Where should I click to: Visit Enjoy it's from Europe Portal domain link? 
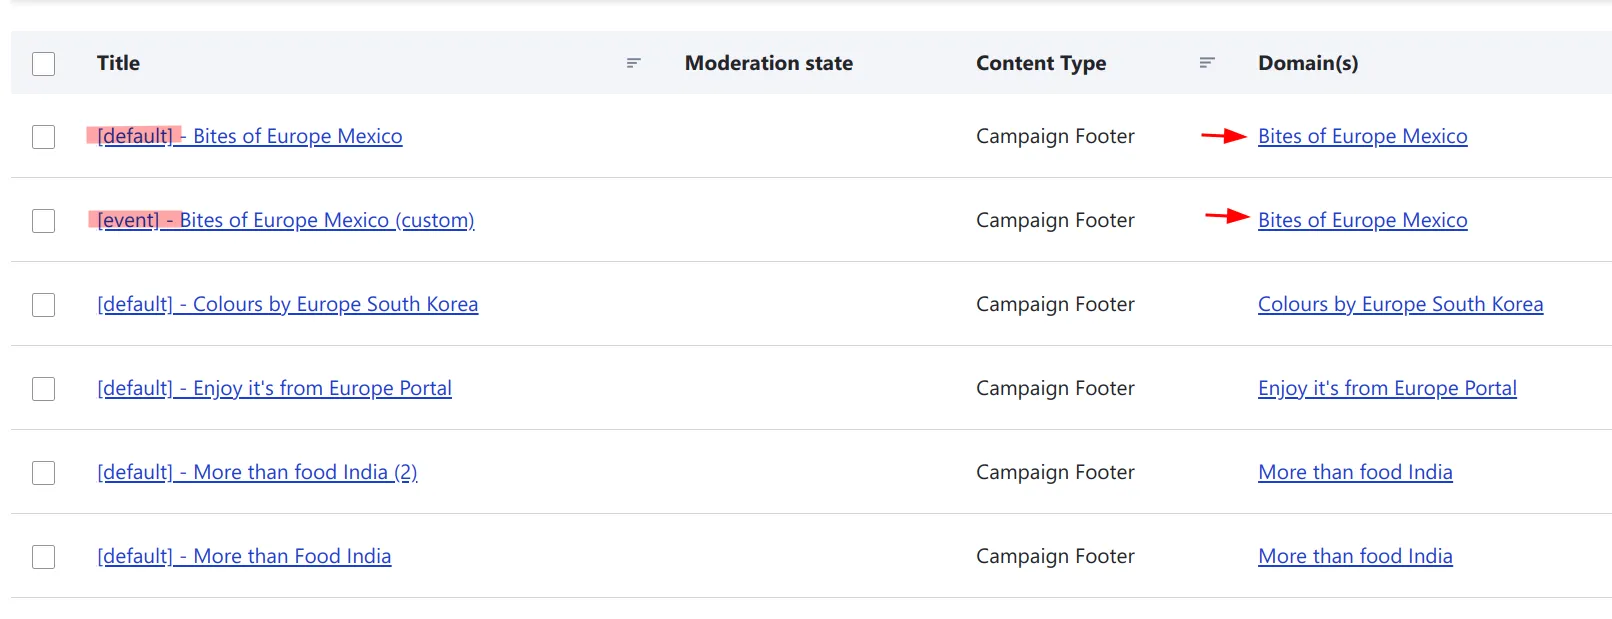[1387, 389]
